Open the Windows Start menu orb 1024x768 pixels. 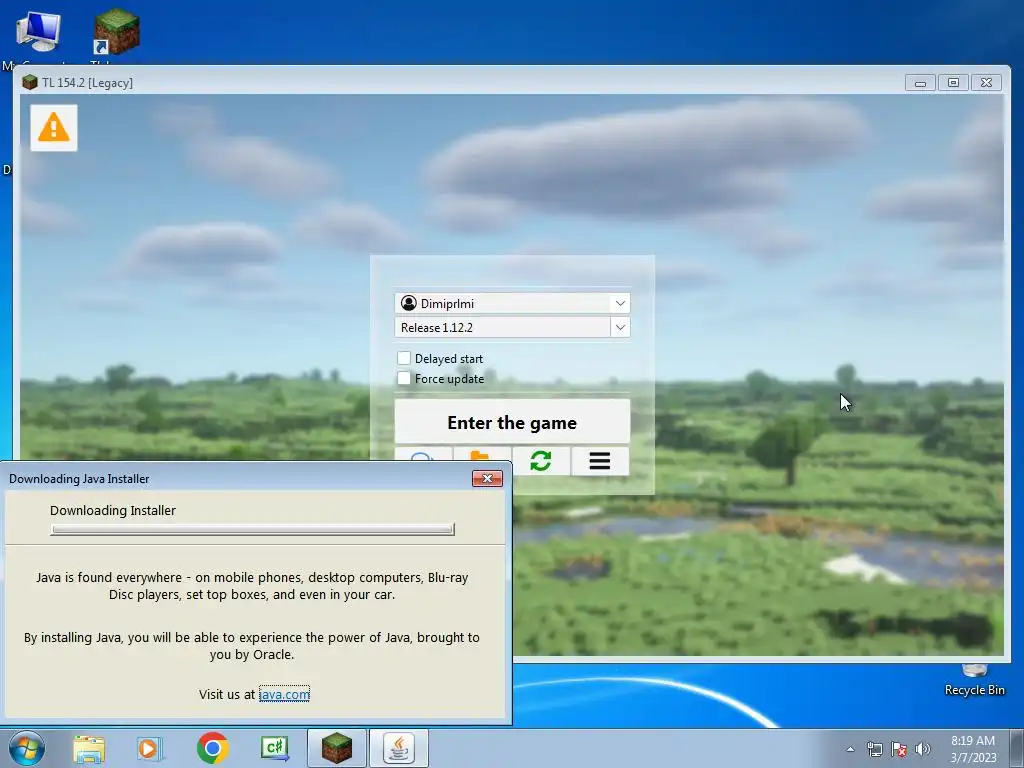[x=26, y=748]
